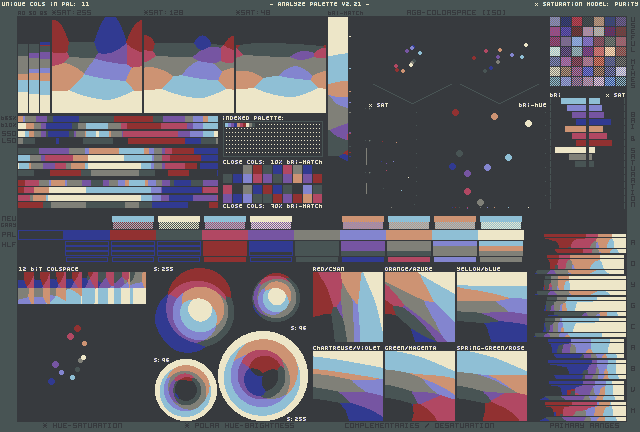Pick the light blue swatch in PAL row
This screenshot has width=640, height=432.
(x=455, y=235)
